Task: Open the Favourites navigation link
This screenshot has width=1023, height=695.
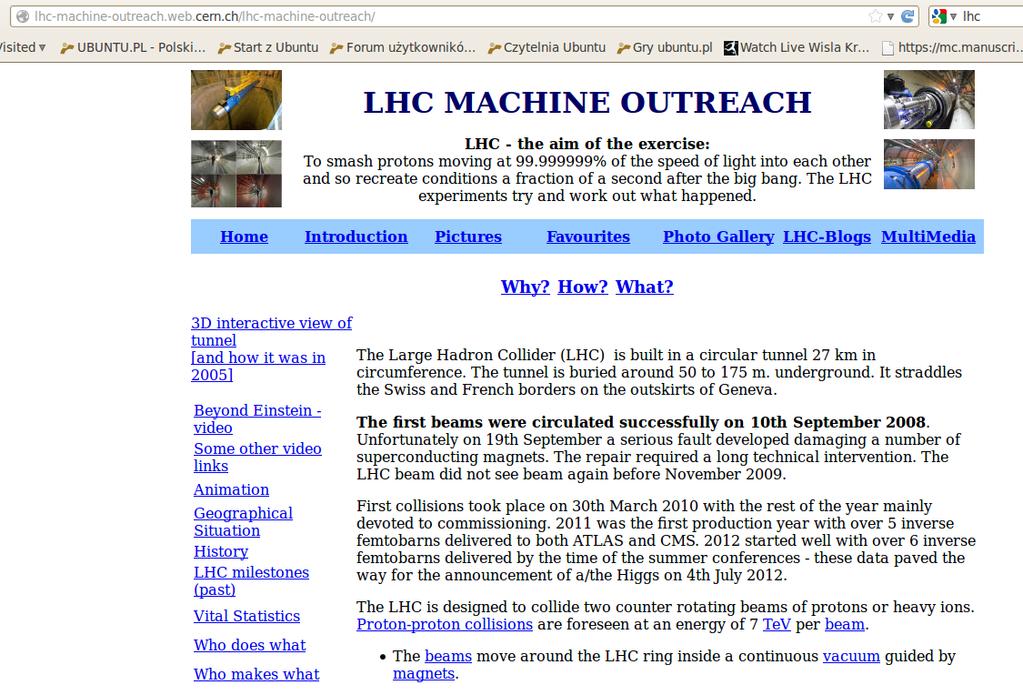Action: tap(588, 237)
